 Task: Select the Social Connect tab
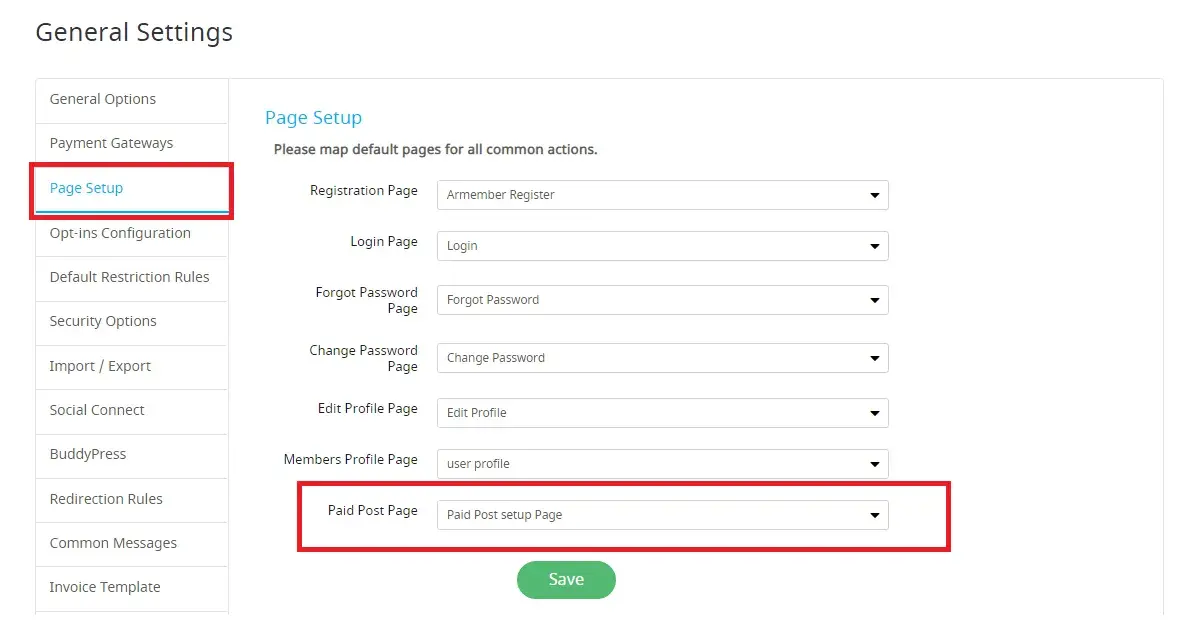97,410
